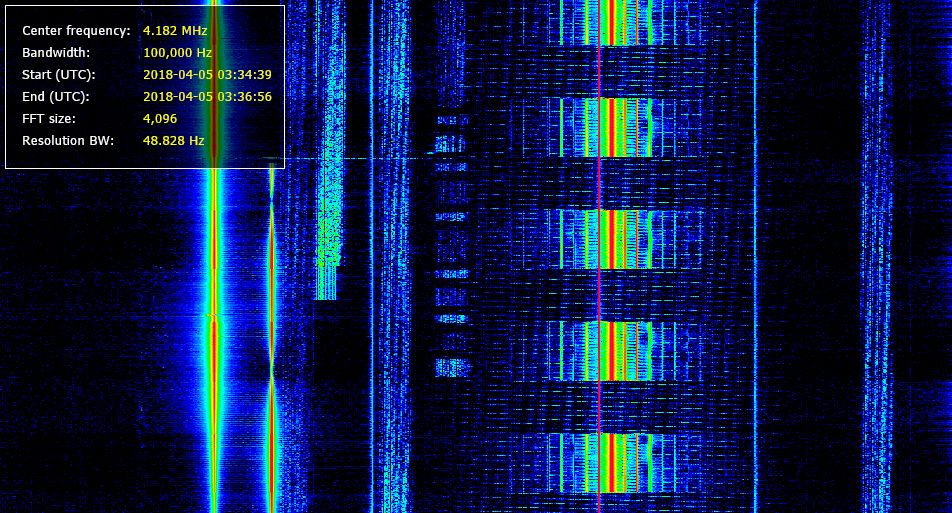Select the 'FFT size:' label
Viewport: 952px width, 513px height.
coord(49,118)
